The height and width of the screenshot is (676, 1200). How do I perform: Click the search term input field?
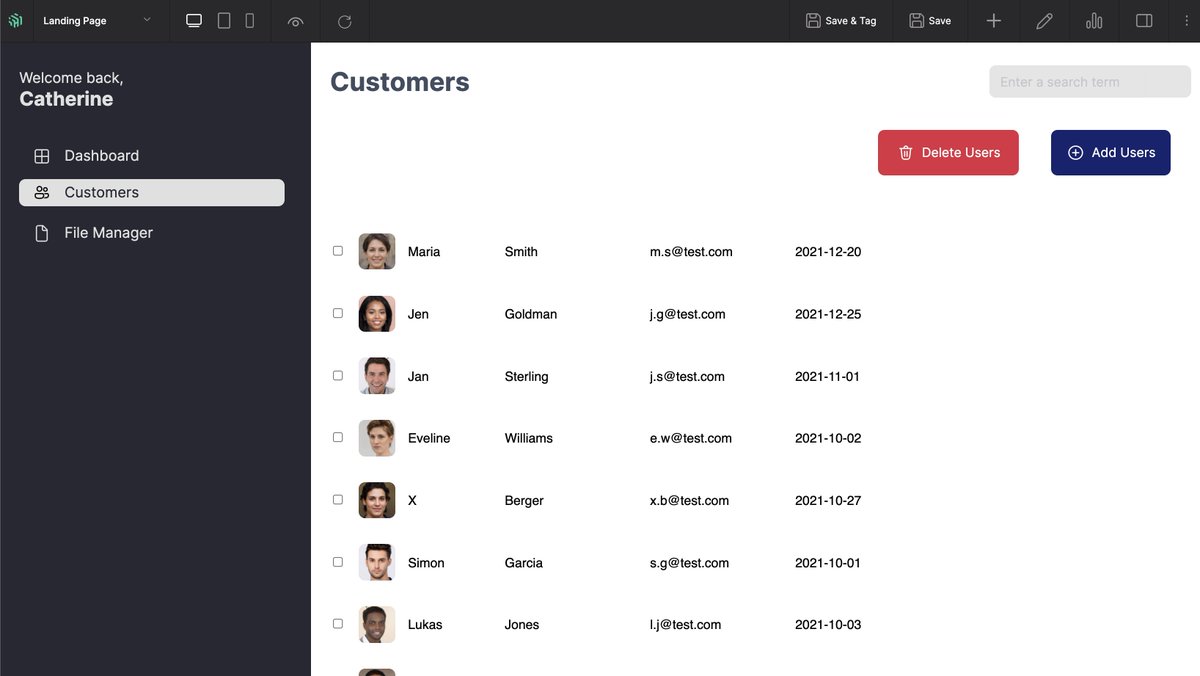(x=1090, y=82)
